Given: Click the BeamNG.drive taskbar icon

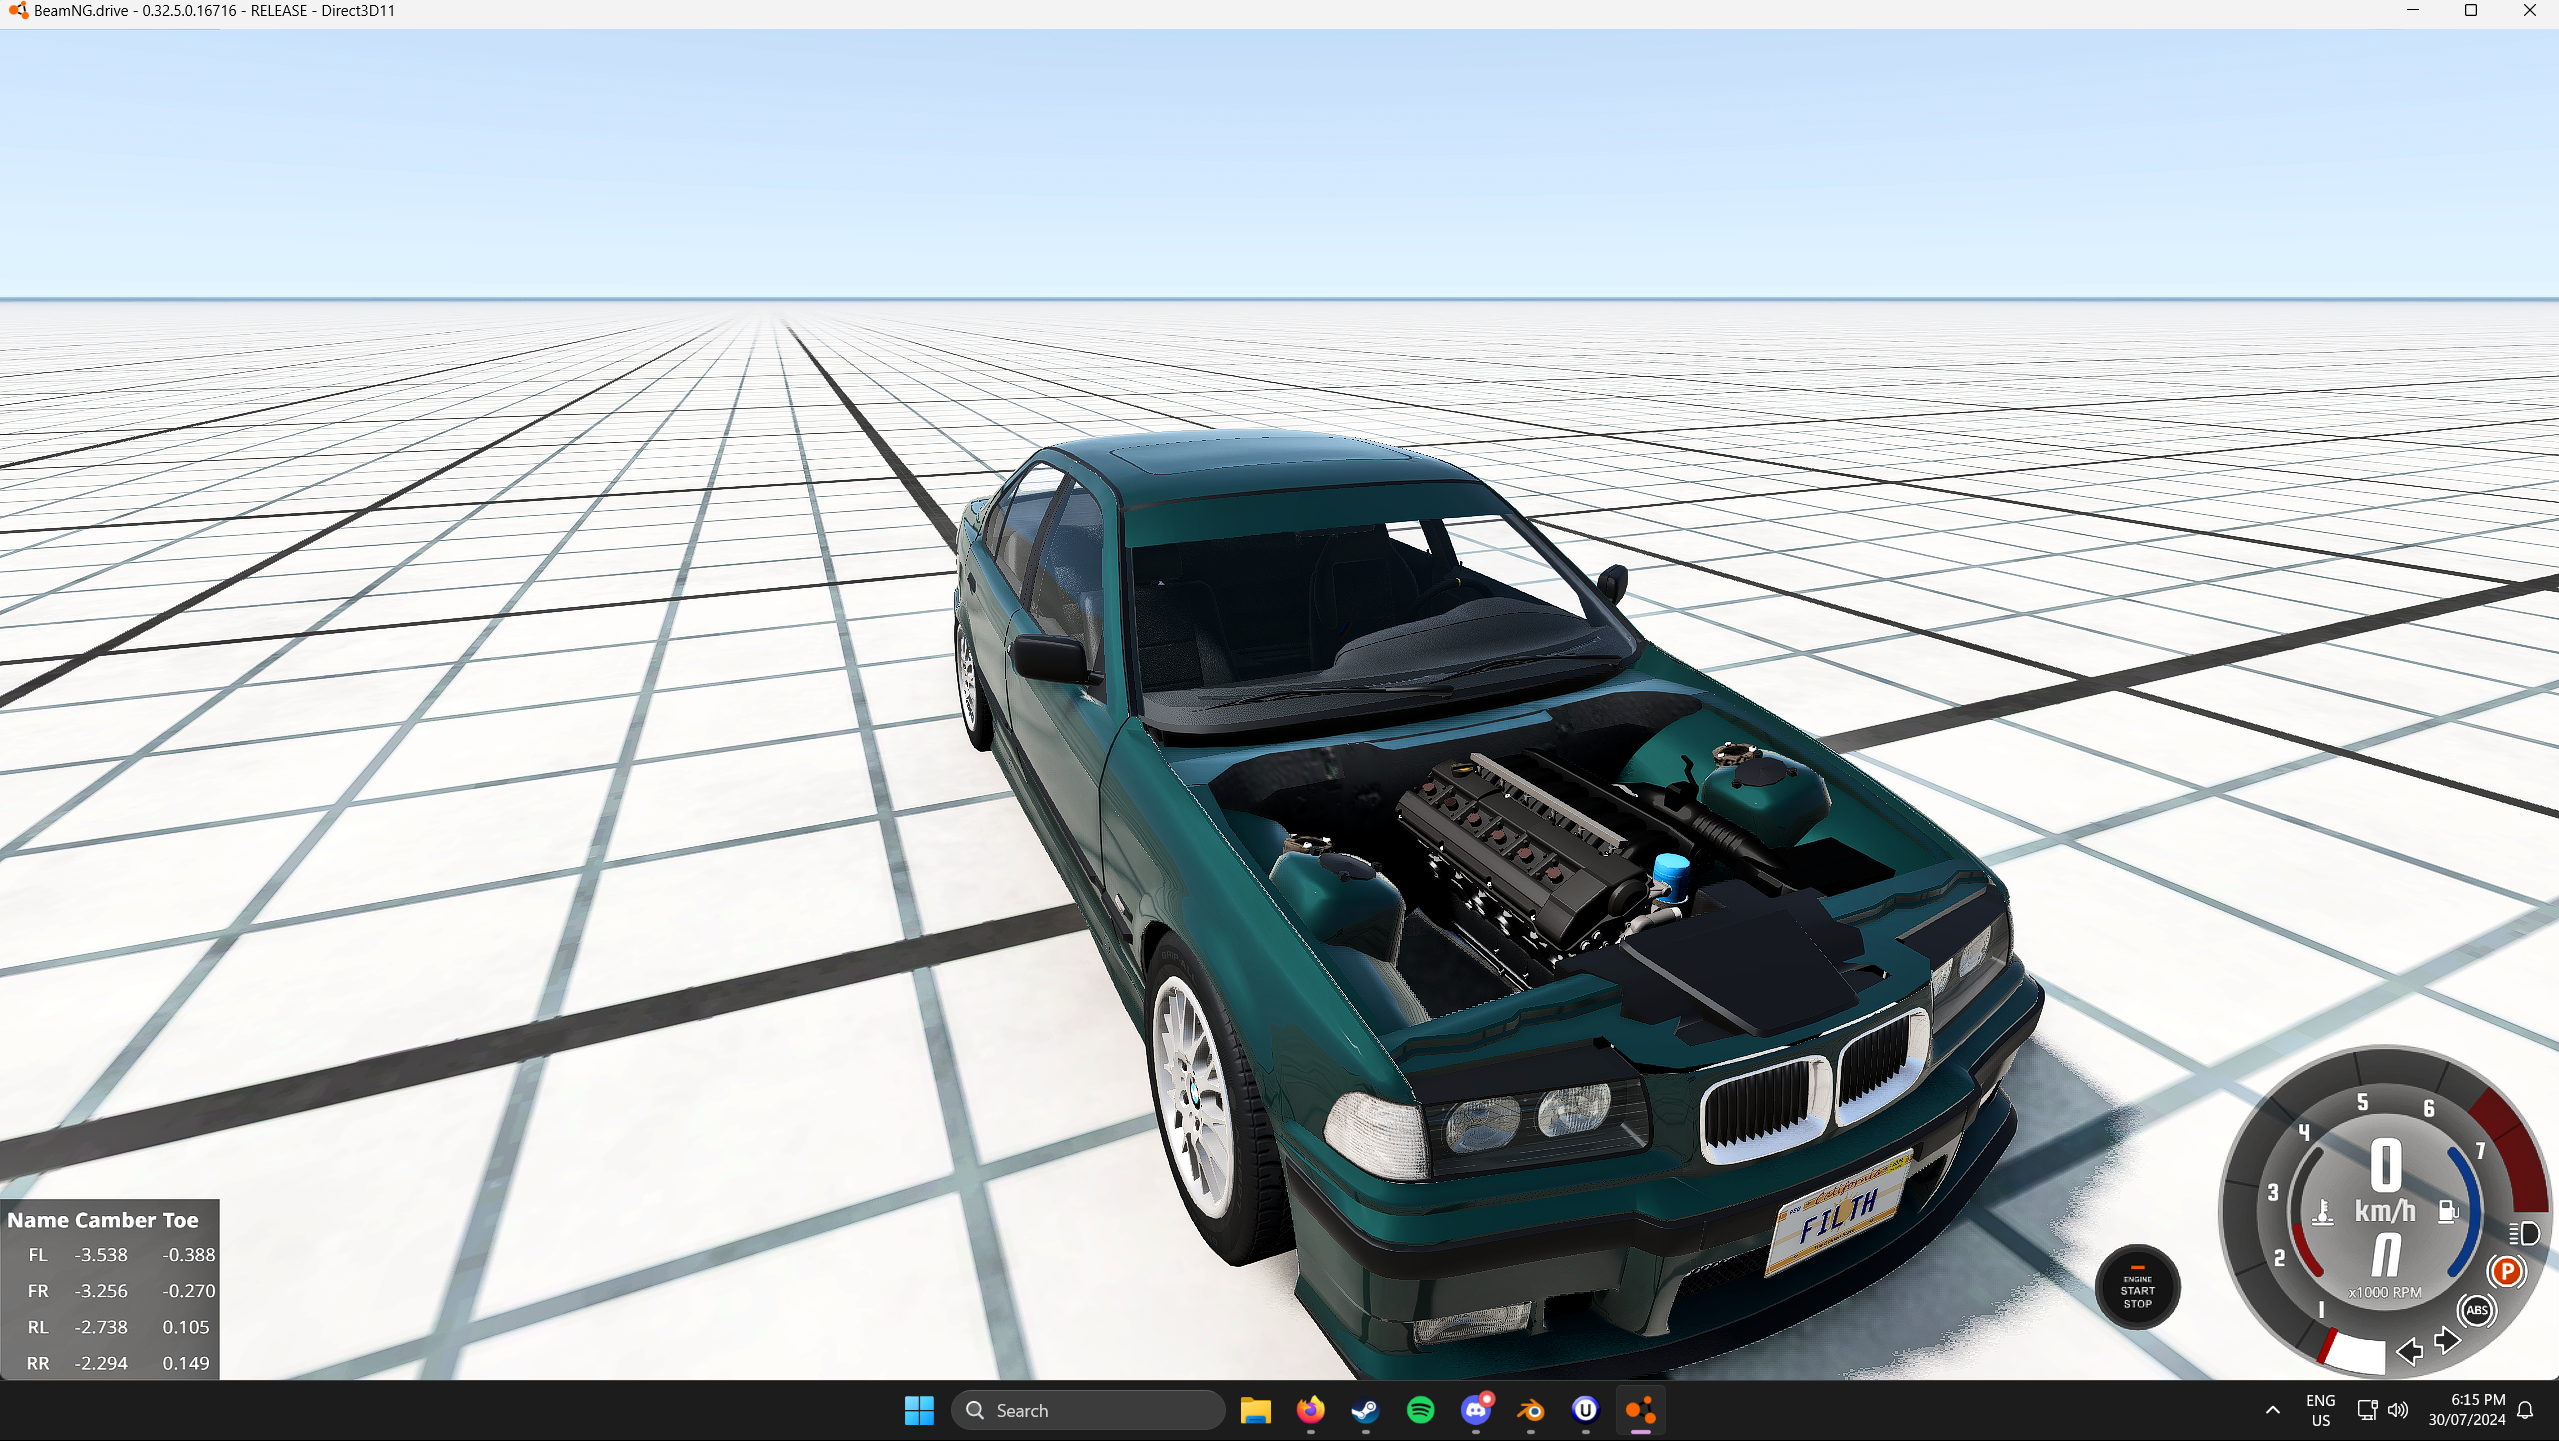Looking at the screenshot, I should coord(1640,1410).
